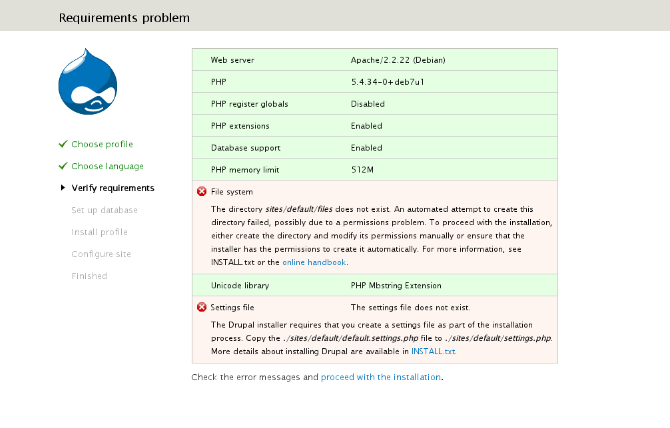The width and height of the screenshot is (670, 428).
Task: Select the Finished step
Action: pos(89,276)
